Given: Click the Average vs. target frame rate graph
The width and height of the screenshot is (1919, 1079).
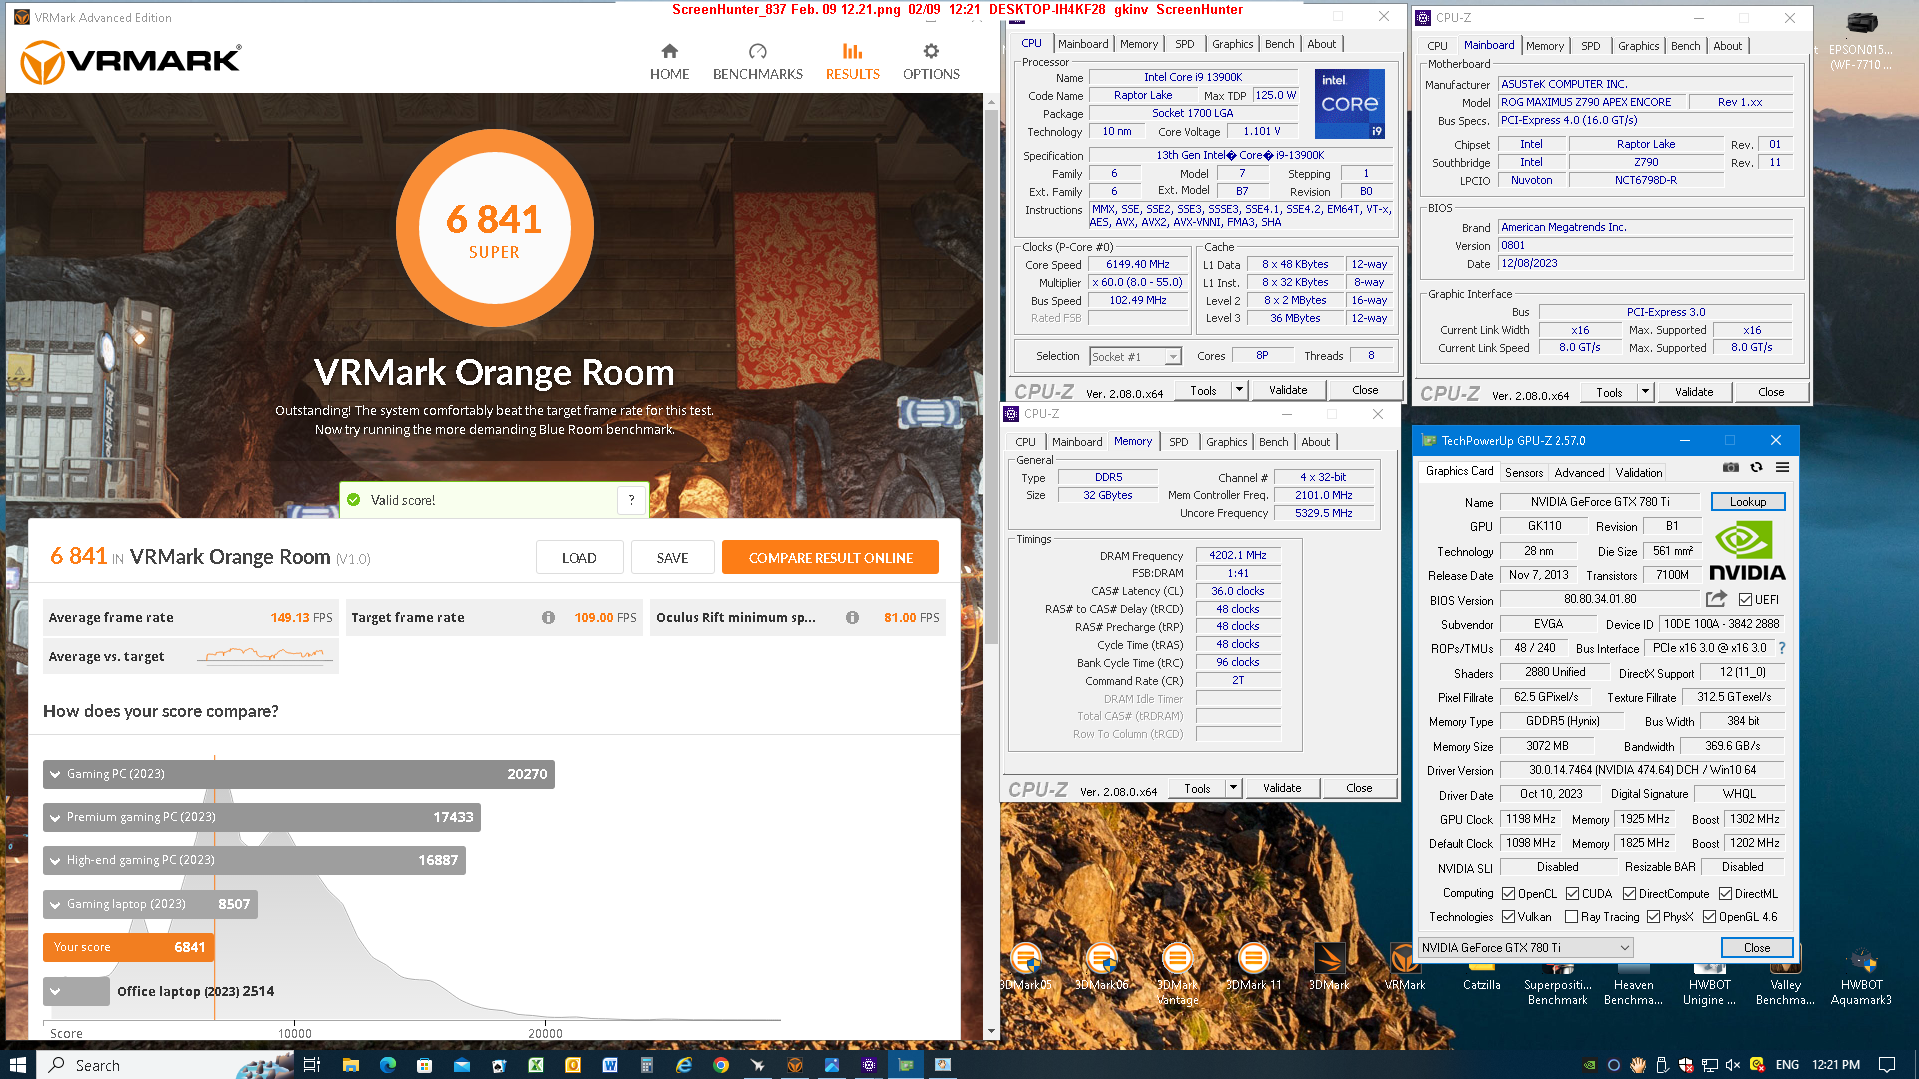Looking at the screenshot, I should click(x=265, y=656).
